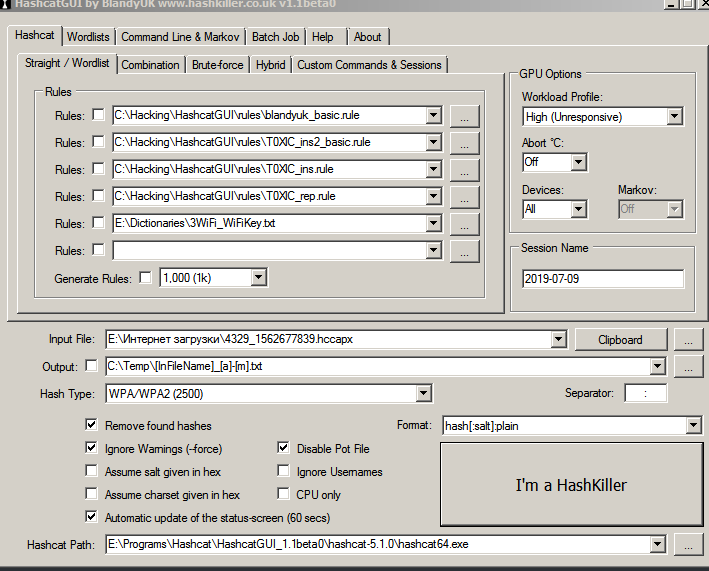
Task: Uncheck the Disable Pot File option
Action: click(285, 449)
